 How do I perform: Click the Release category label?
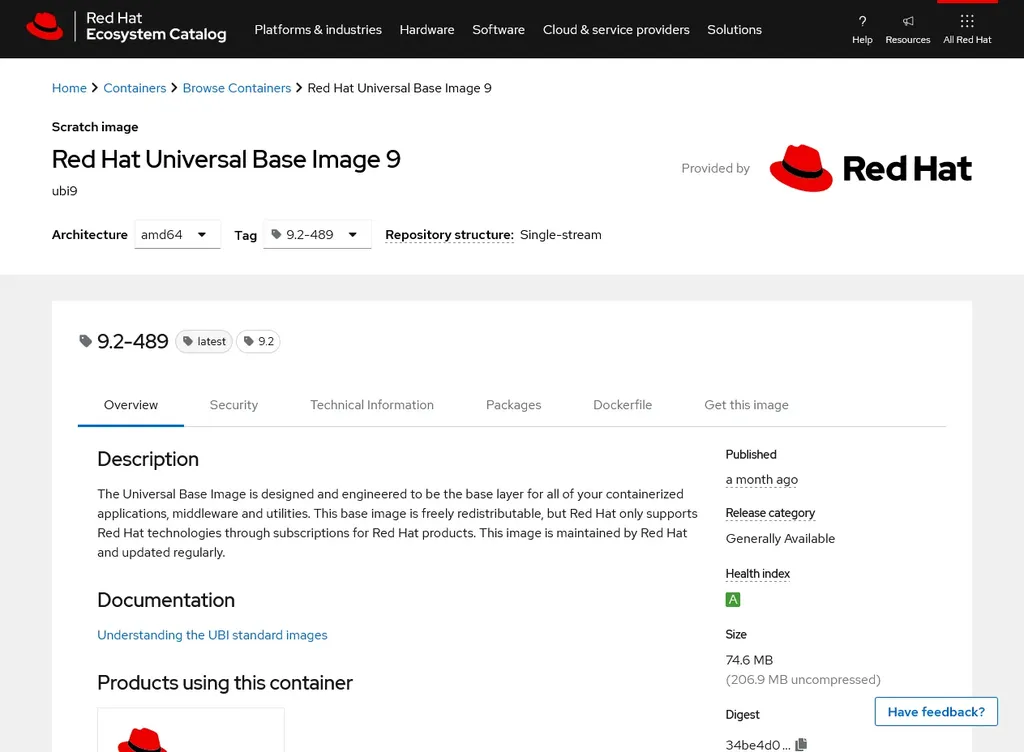pyautogui.click(x=770, y=513)
